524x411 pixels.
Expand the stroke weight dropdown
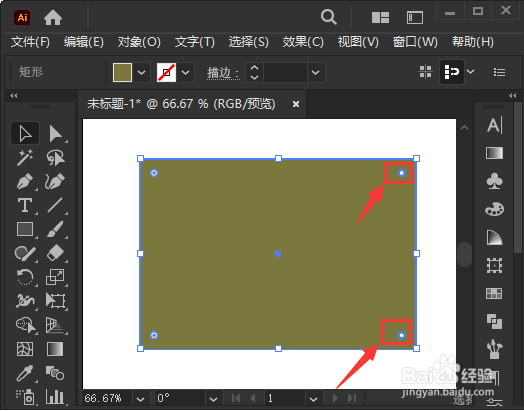pyautogui.click(x=315, y=72)
